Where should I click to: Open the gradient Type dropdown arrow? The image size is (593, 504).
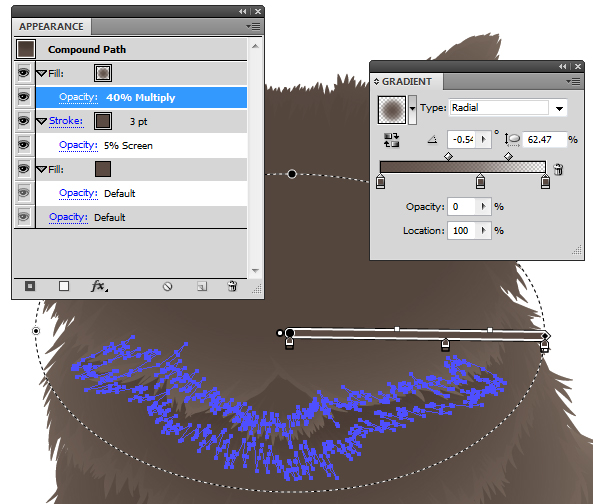coord(559,109)
